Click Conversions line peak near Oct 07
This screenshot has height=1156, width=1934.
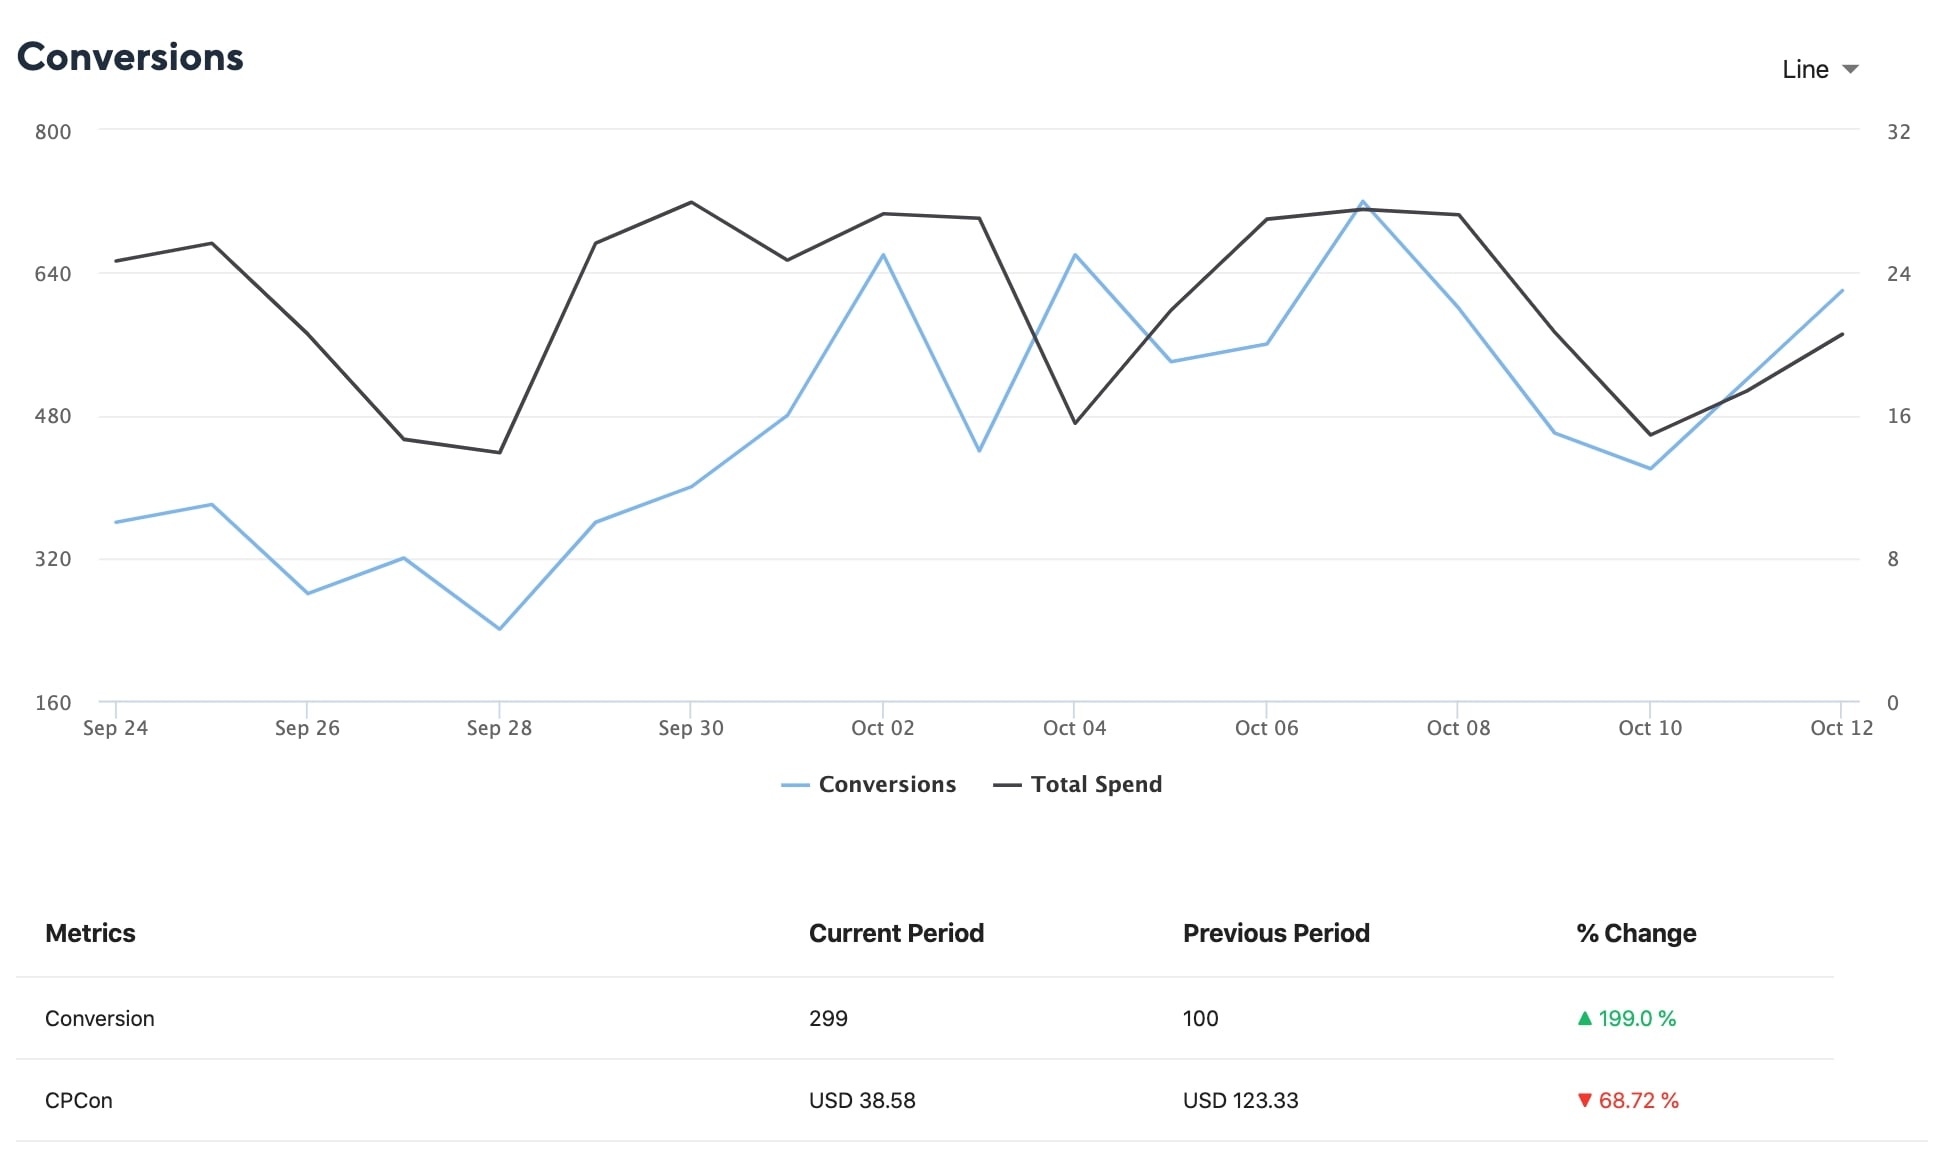(1363, 202)
